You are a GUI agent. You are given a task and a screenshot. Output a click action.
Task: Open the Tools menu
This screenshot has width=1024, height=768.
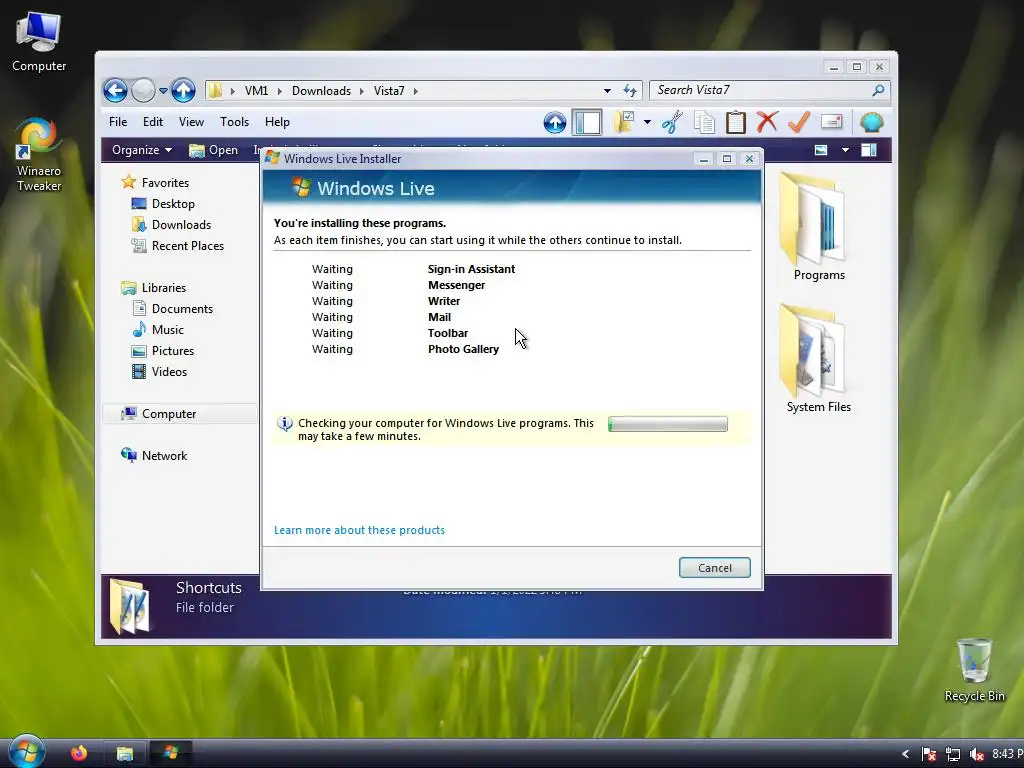[234, 122]
